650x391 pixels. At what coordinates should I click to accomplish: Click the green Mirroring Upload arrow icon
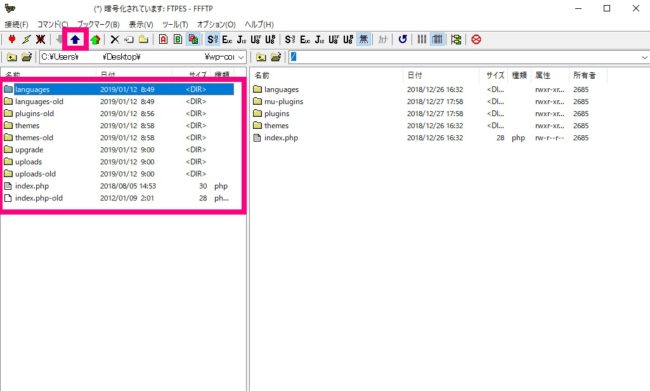tap(95, 40)
